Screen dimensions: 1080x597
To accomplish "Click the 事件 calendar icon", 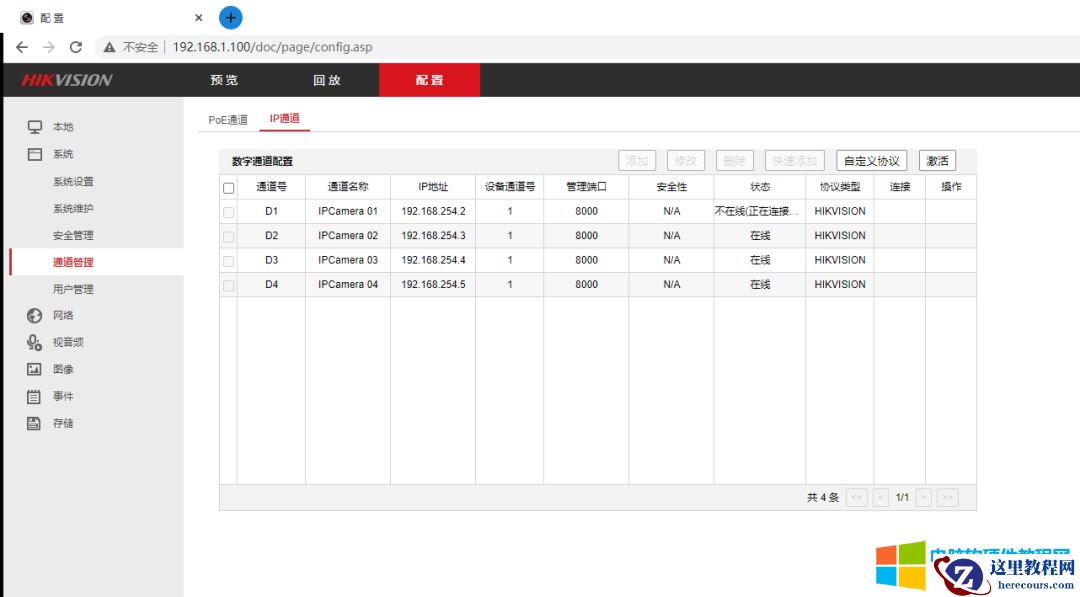I will pyautogui.click(x=34, y=396).
